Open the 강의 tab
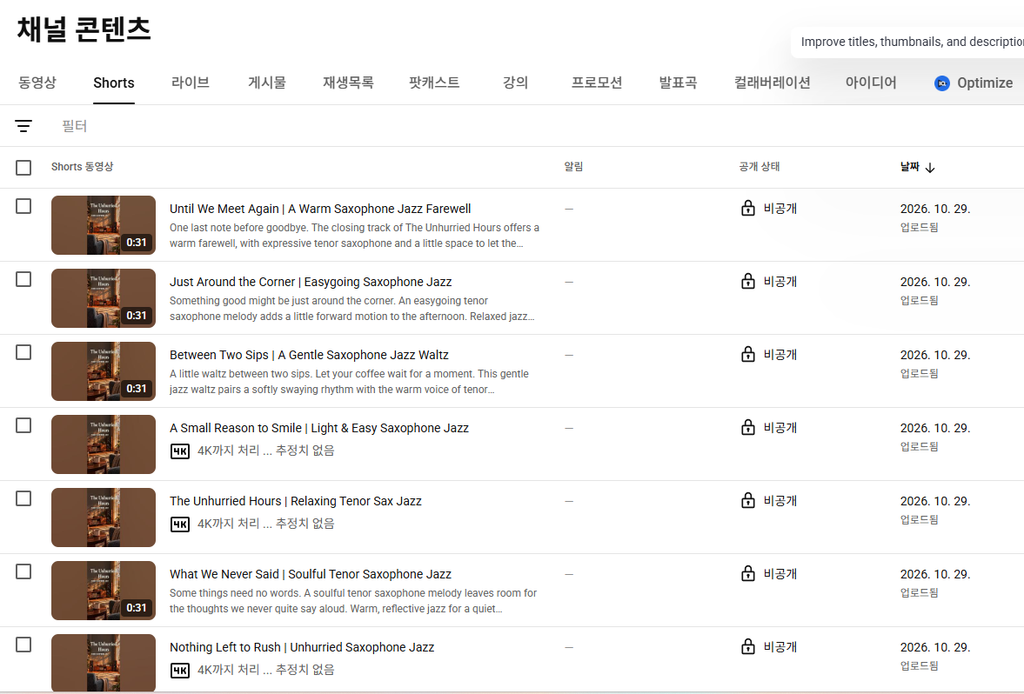 point(515,83)
